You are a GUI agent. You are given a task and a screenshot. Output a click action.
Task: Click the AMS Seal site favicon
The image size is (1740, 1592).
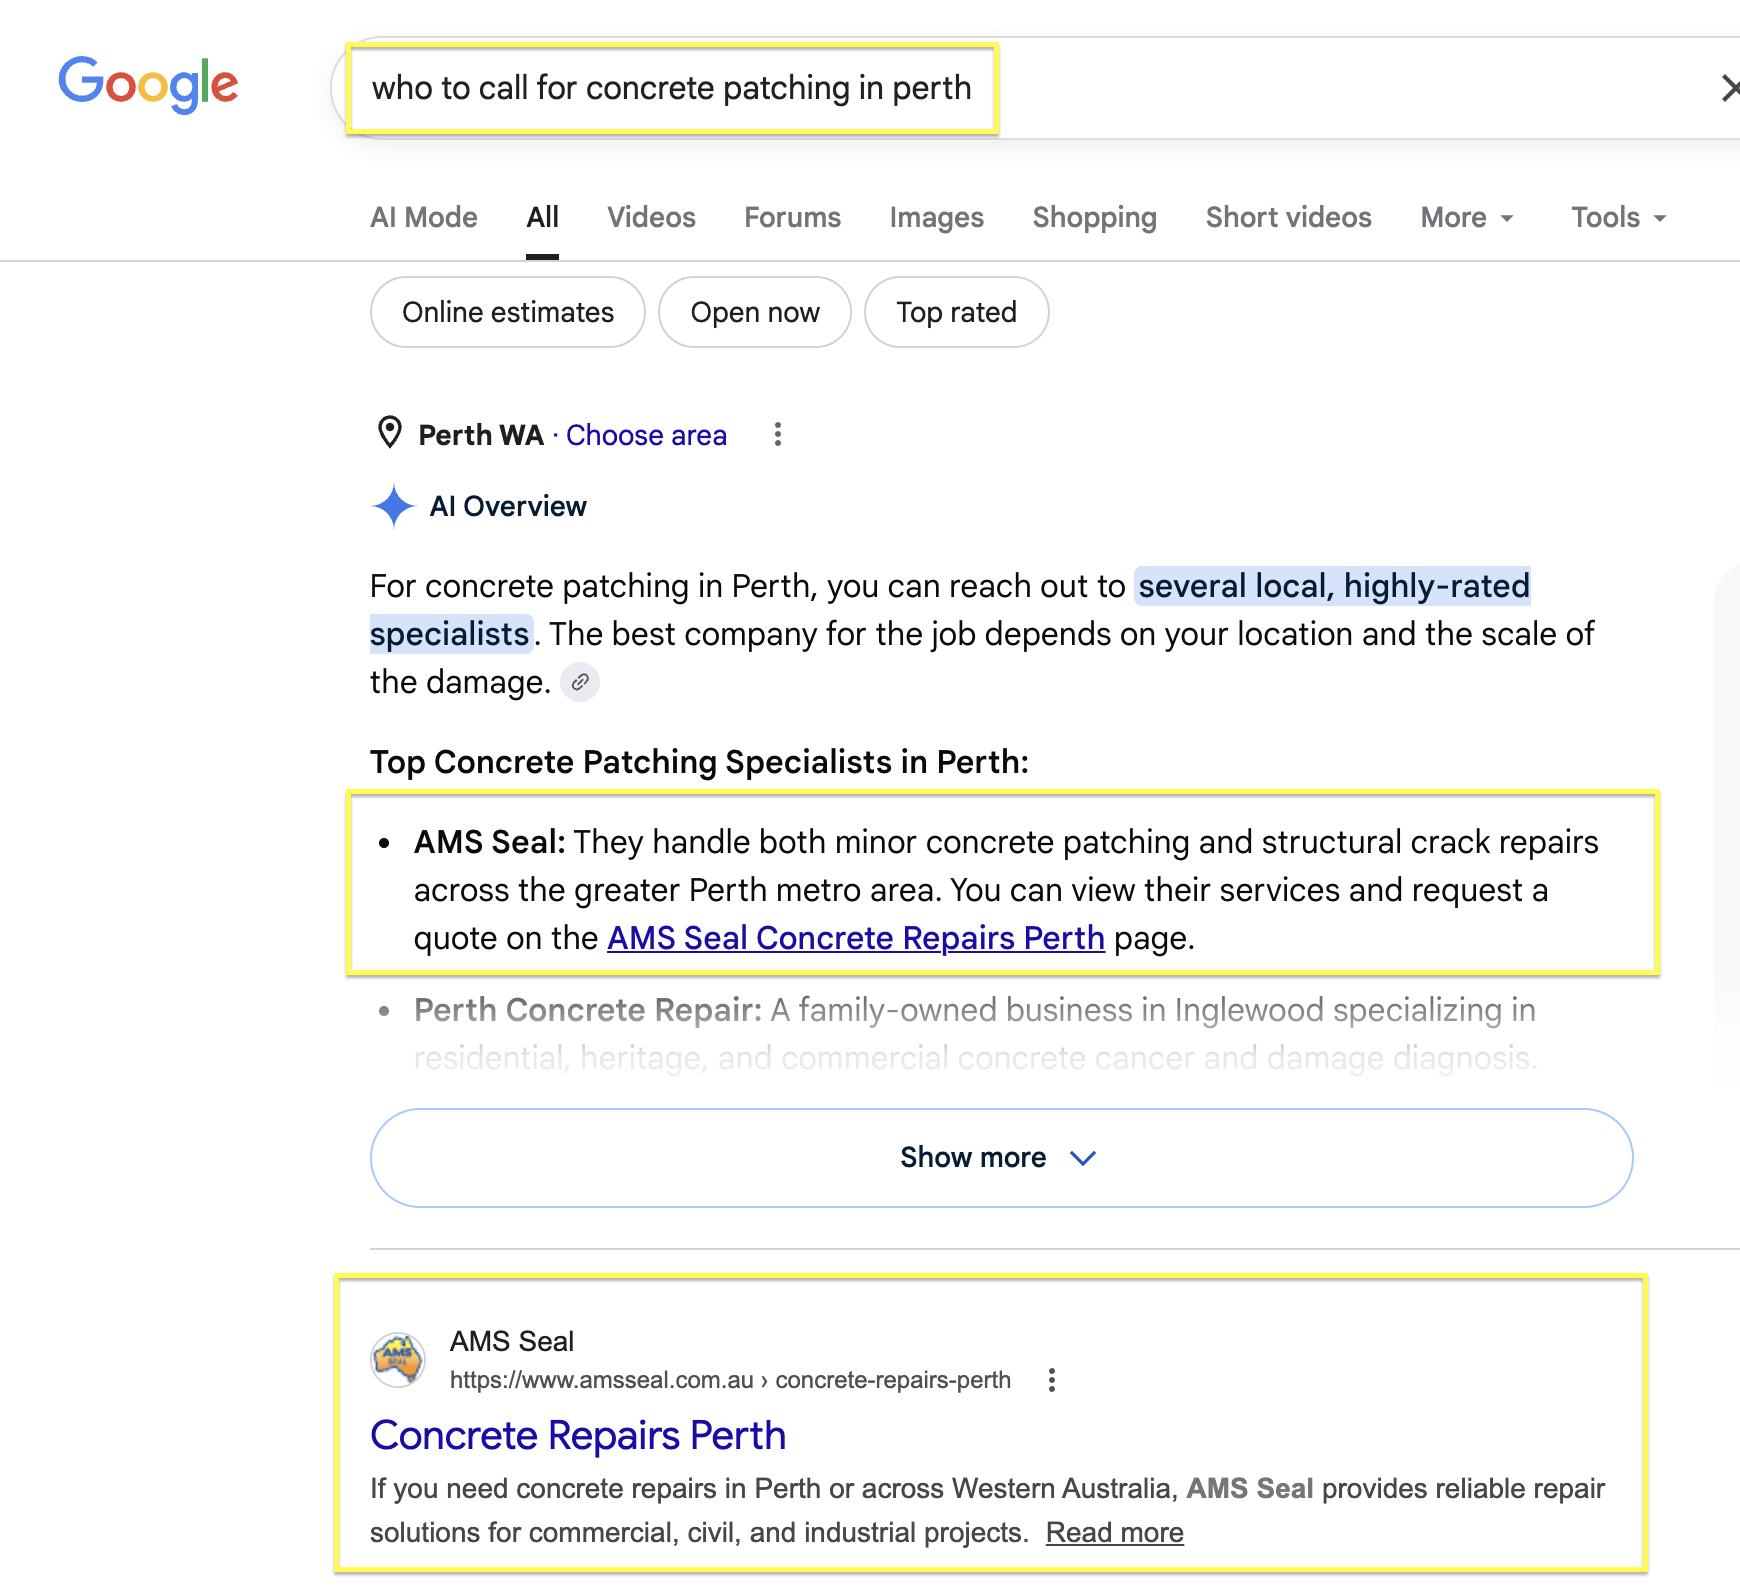(x=398, y=1360)
